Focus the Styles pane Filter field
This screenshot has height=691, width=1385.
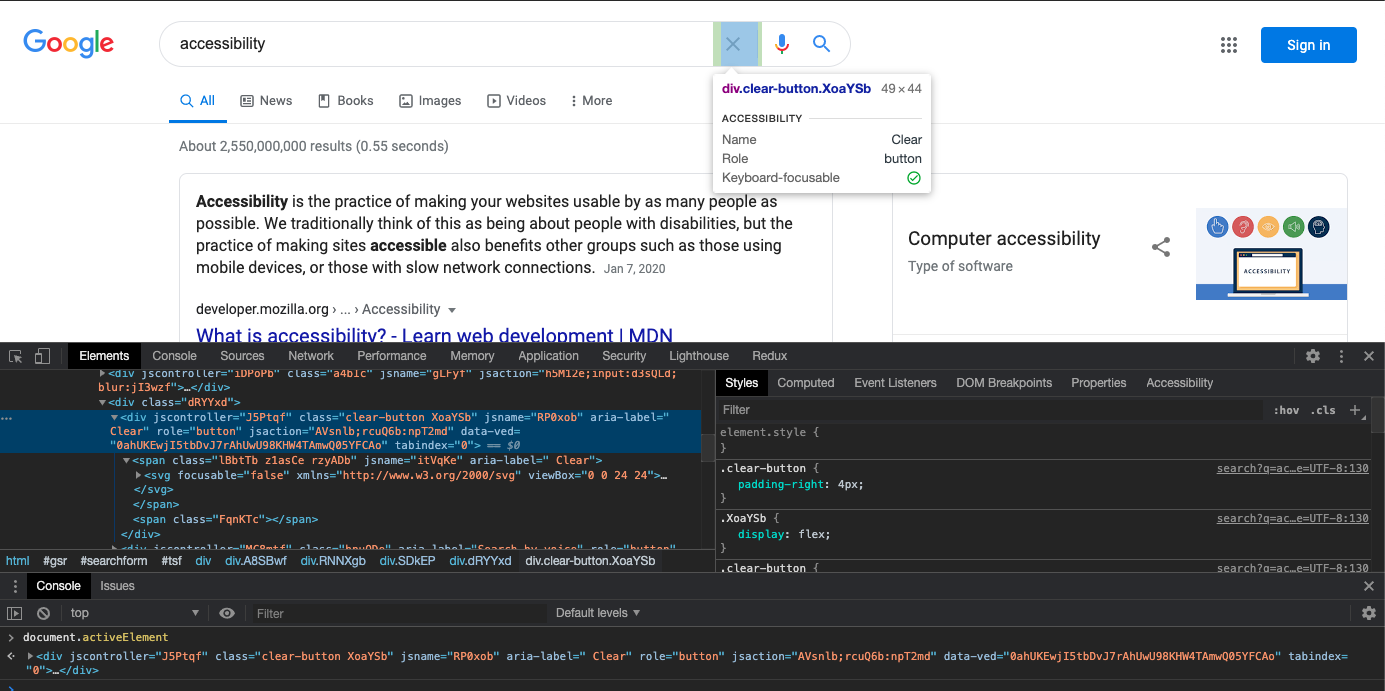990,410
